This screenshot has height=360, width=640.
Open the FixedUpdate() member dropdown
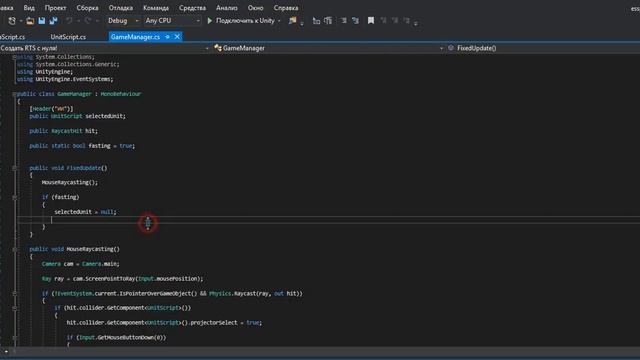[x=543, y=48]
